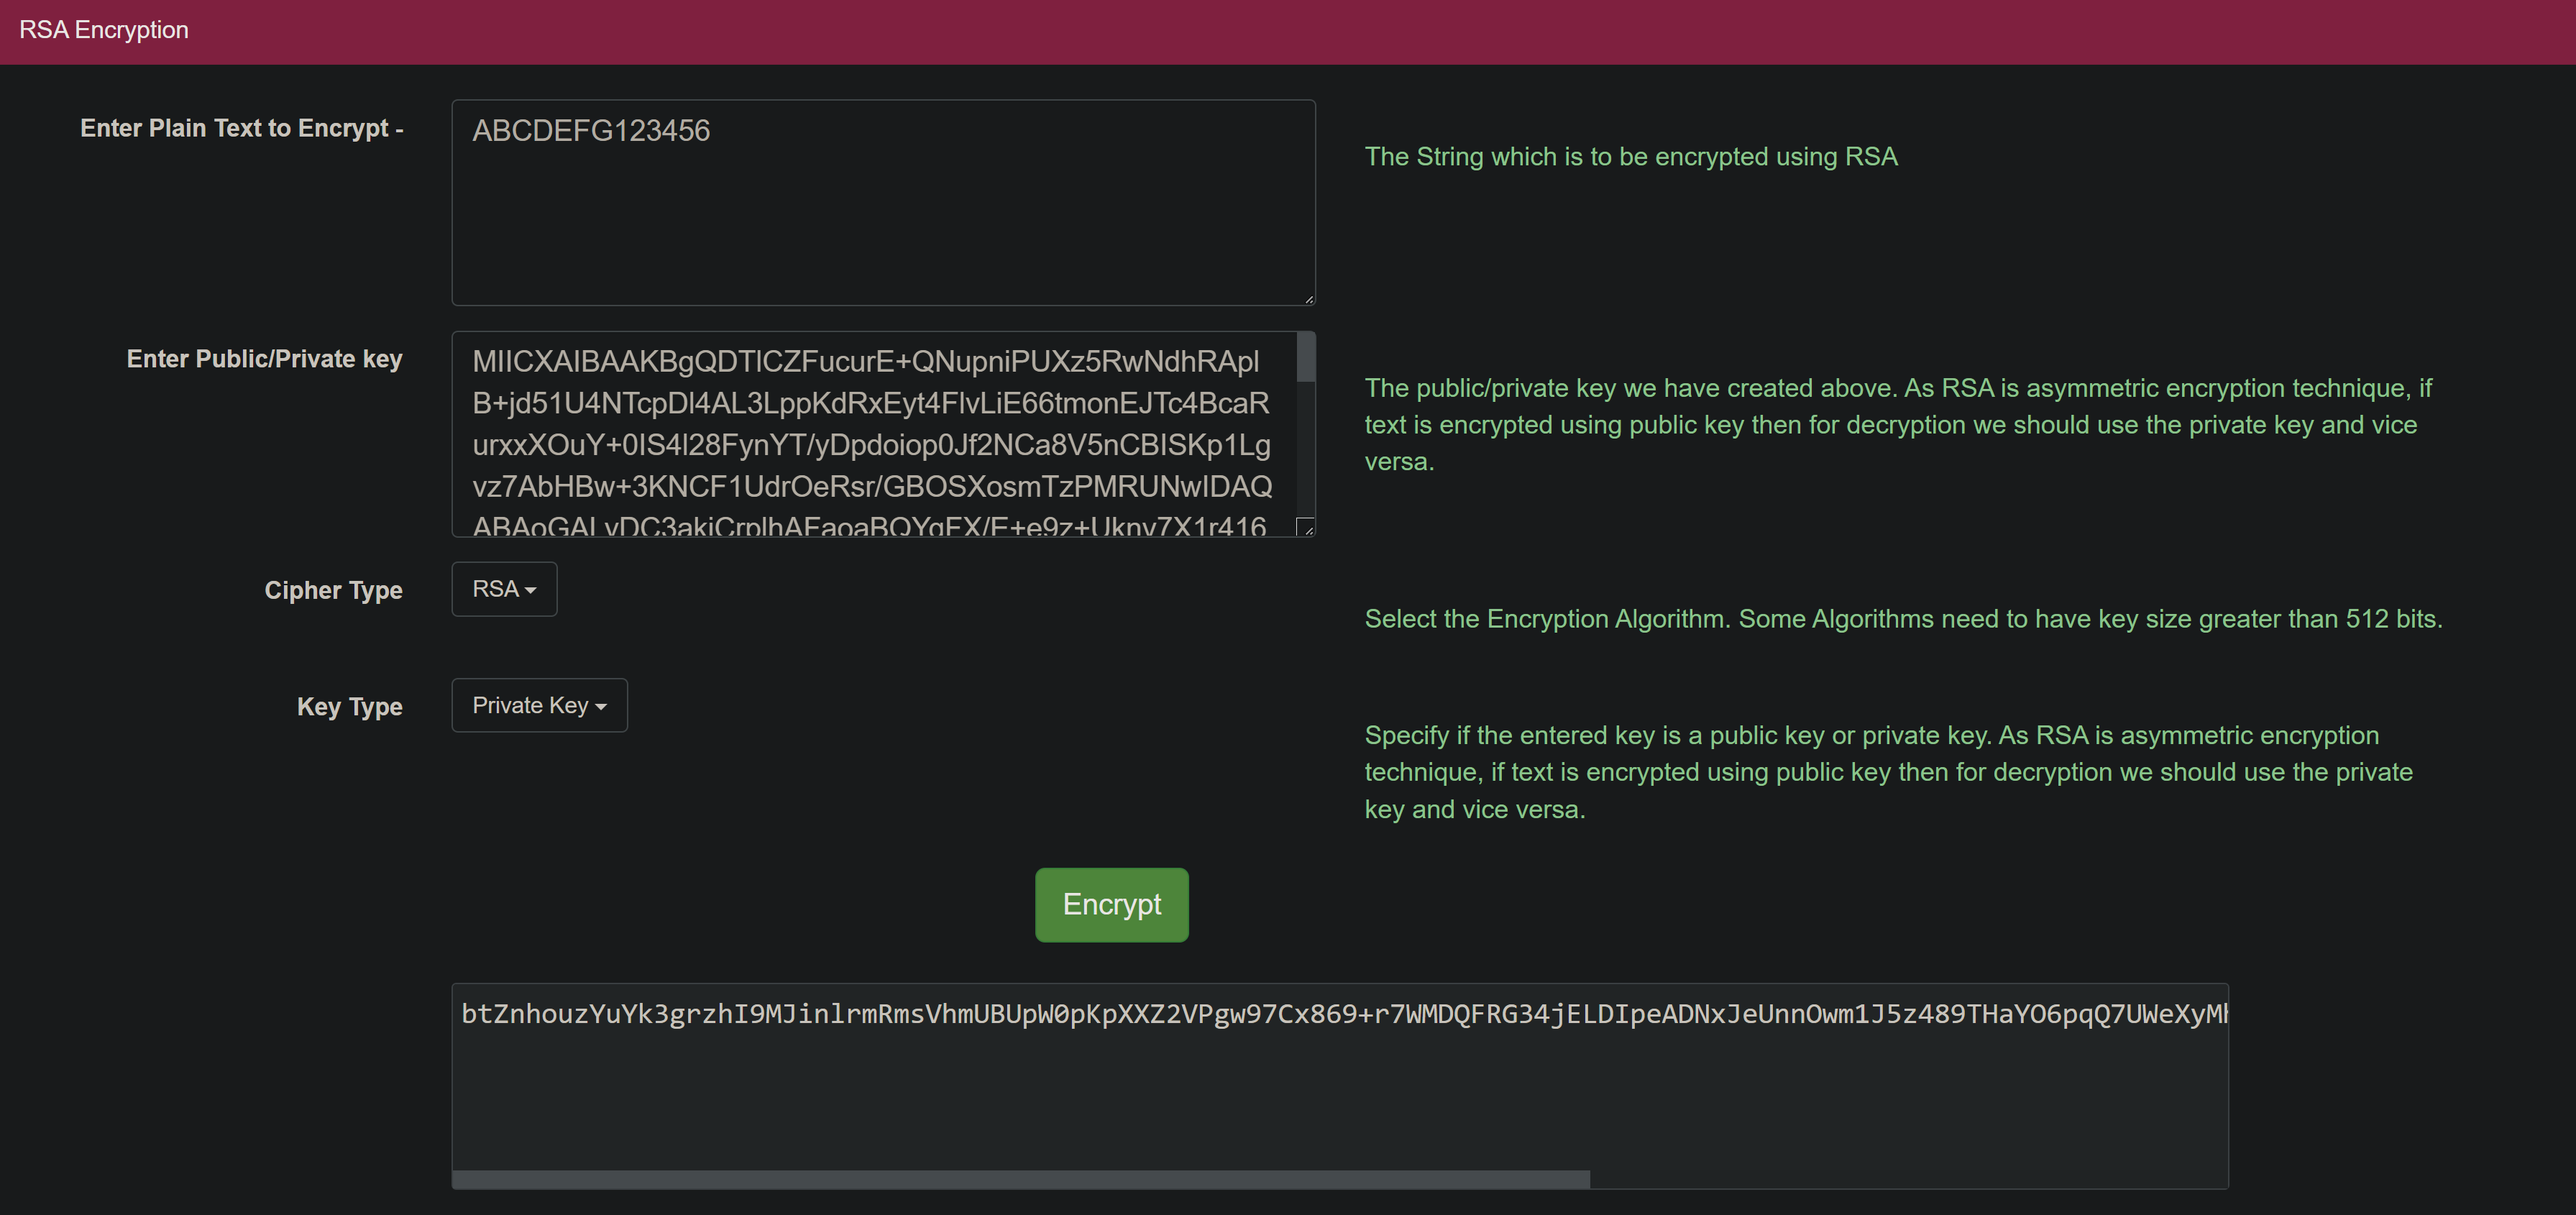
Task: Click the RSA Encryption header title
Action: 104,30
